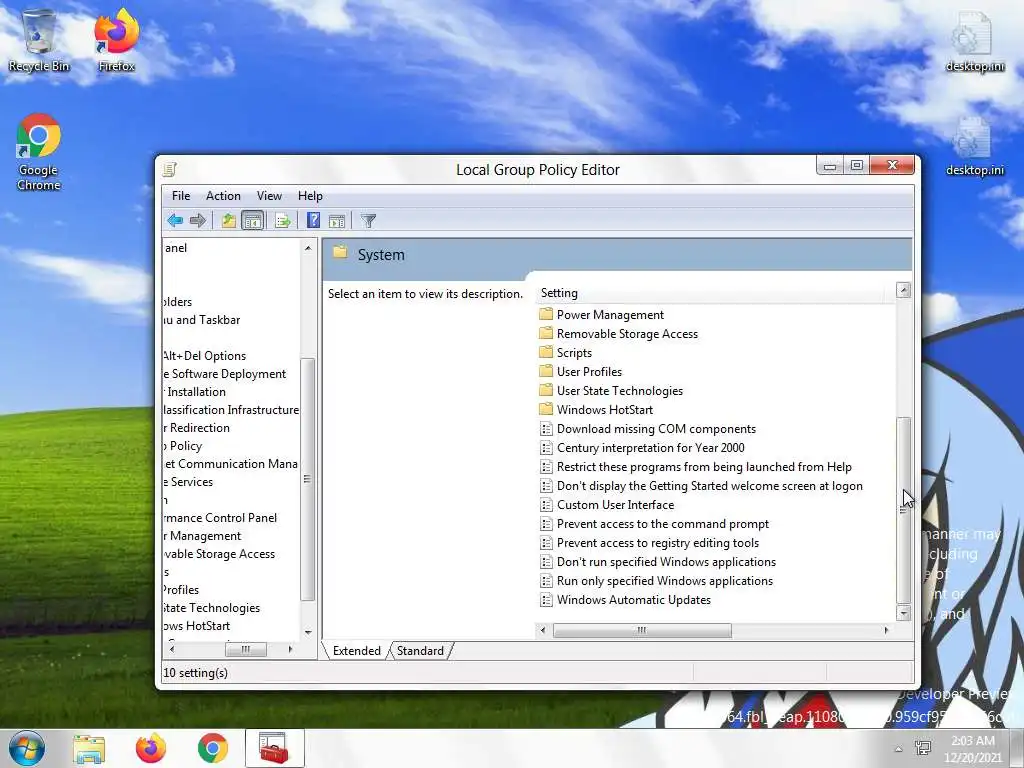Click the tree pane vertical scrollbar thumb
This screenshot has height=768, width=1024.
[x=308, y=479]
